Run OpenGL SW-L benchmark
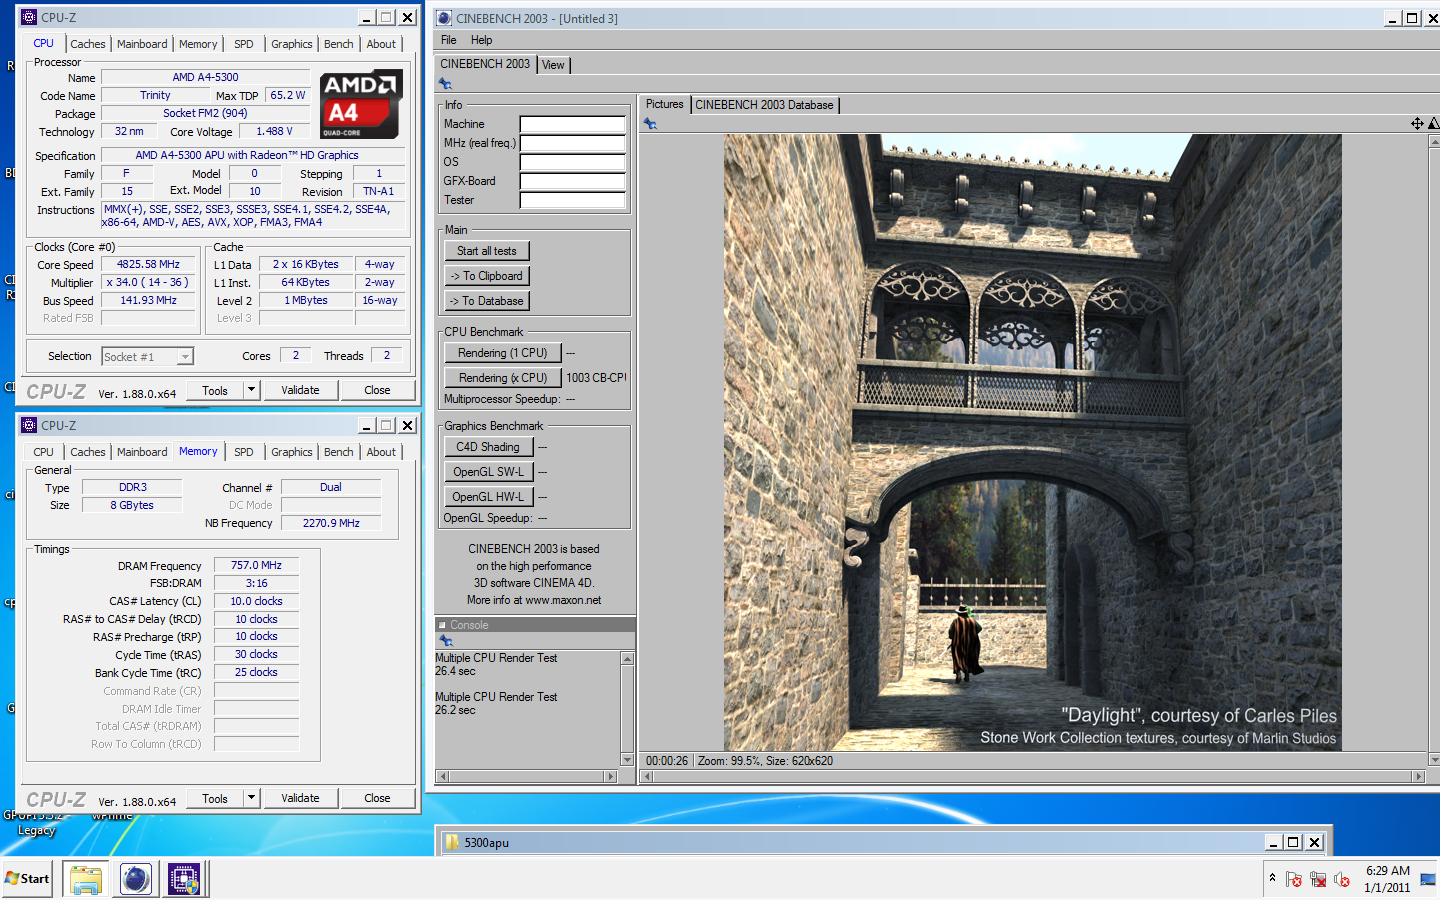Viewport: 1440px width, 900px height. pos(489,472)
